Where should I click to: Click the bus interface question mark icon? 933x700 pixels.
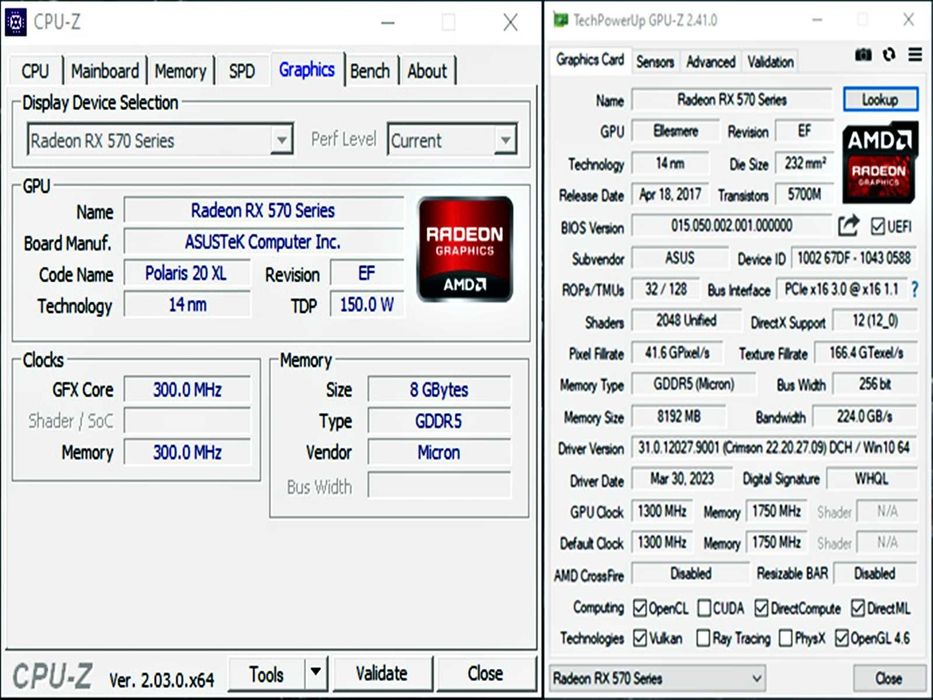[x=915, y=290]
